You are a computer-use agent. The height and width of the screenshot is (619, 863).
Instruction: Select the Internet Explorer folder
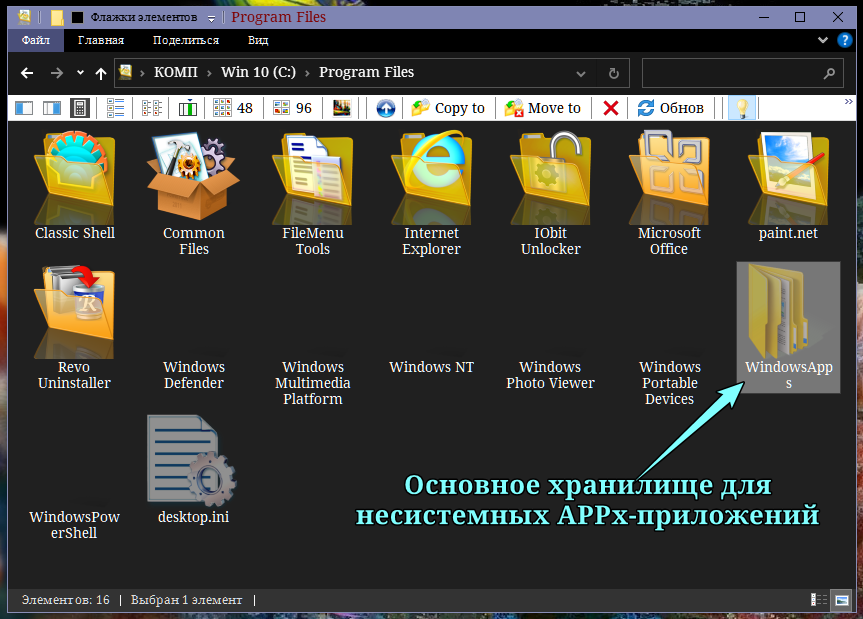432,195
